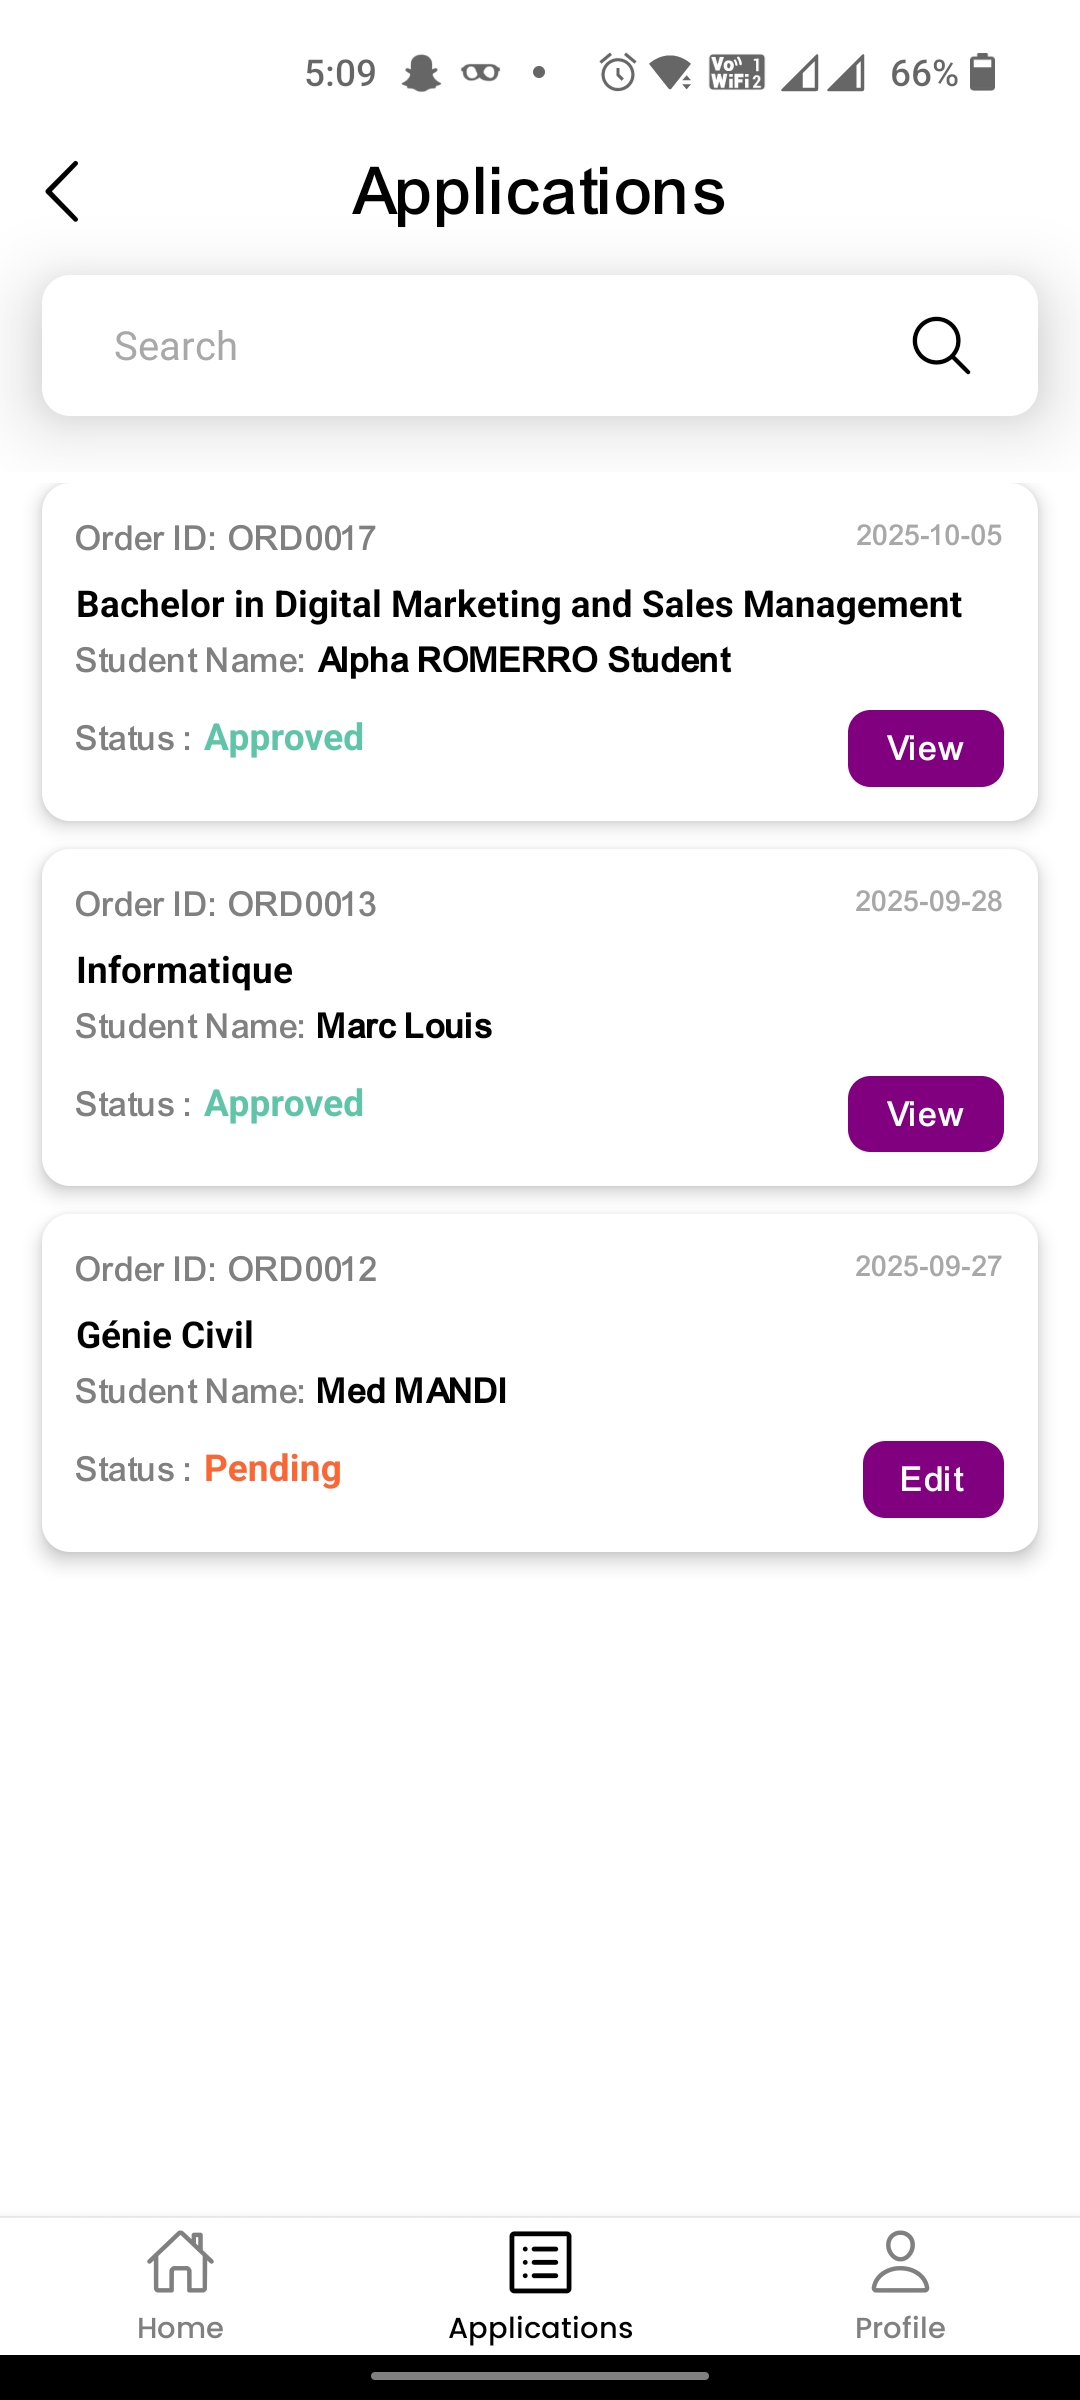Open the Profile tab icon

tap(900, 2262)
